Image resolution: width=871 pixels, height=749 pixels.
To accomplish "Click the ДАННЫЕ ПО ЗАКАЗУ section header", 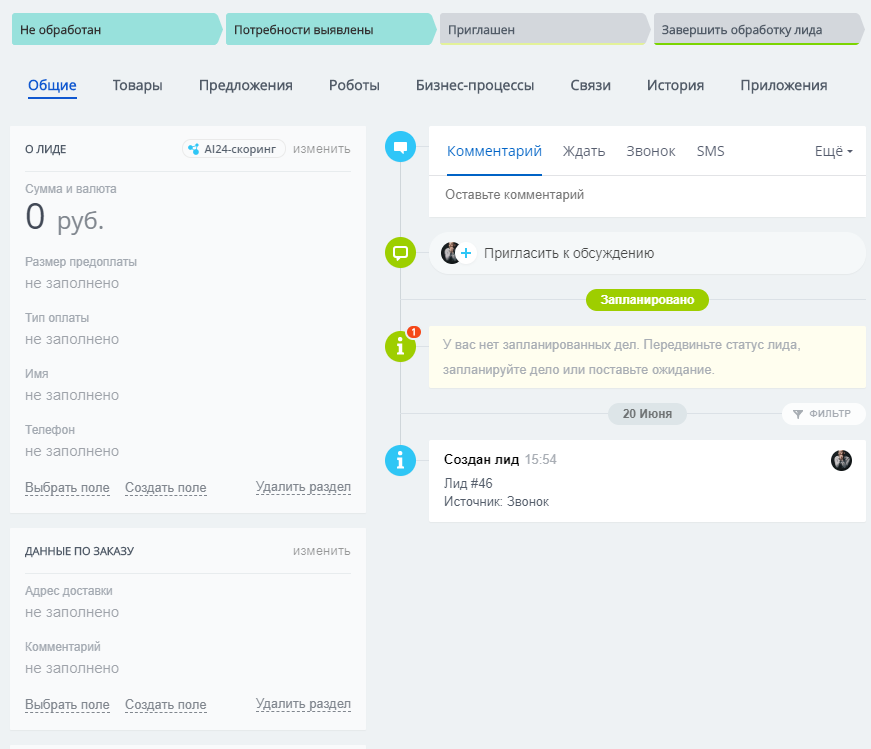I will coord(79,551).
